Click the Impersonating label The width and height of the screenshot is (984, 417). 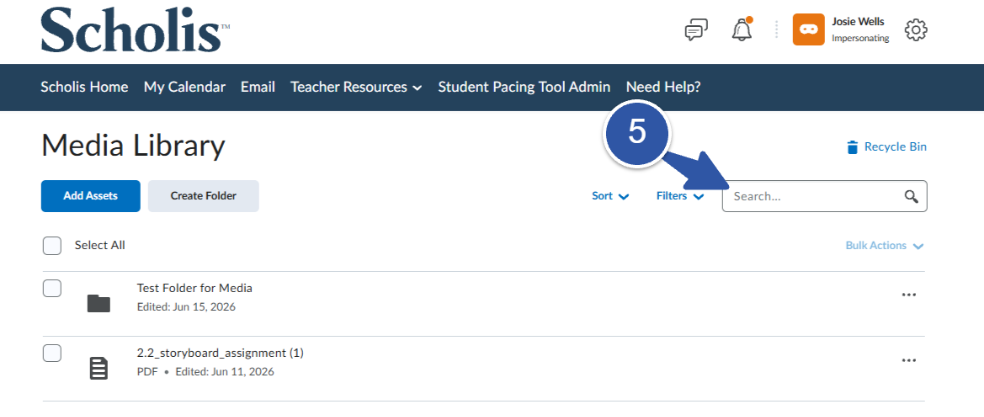click(x=860, y=38)
